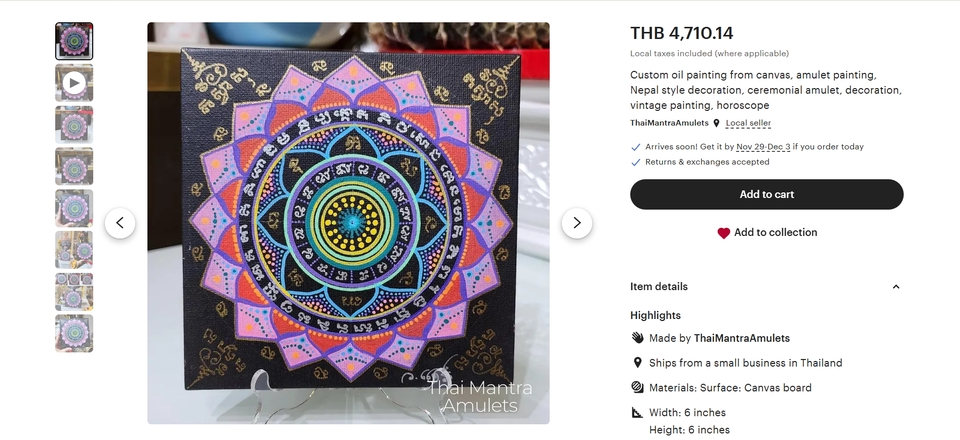Viewport: 960px width, 440px height.
Task: Select the first mandala thumbnail
Action: (74, 41)
